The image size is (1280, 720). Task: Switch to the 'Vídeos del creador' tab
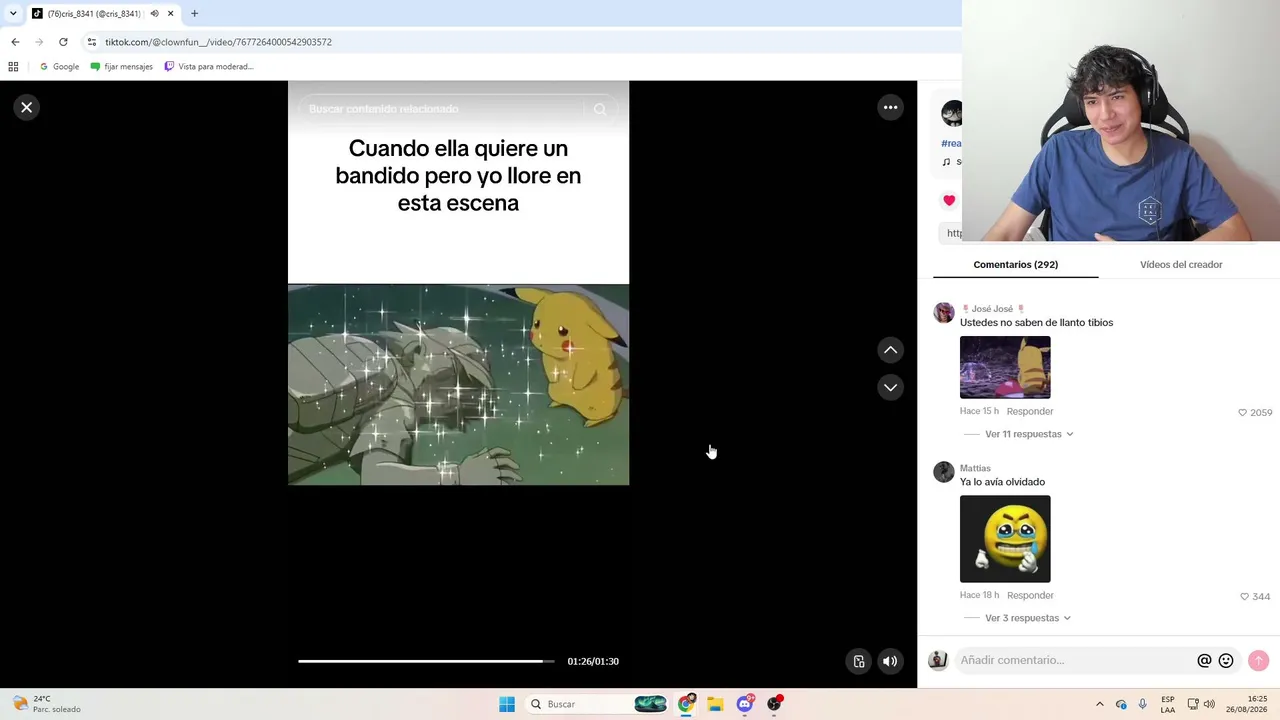point(1181,265)
